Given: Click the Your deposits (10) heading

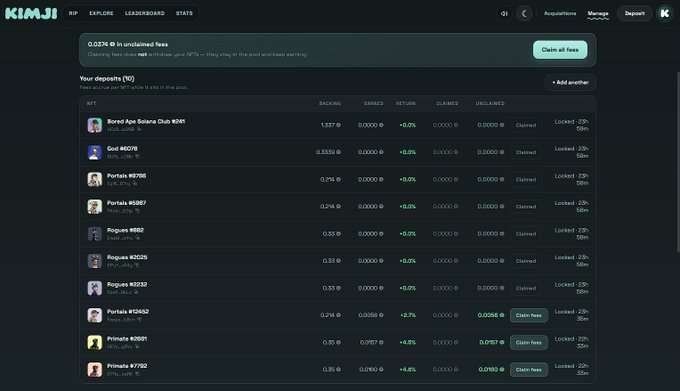Looking at the screenshot, I should click(x=107, y=78).
